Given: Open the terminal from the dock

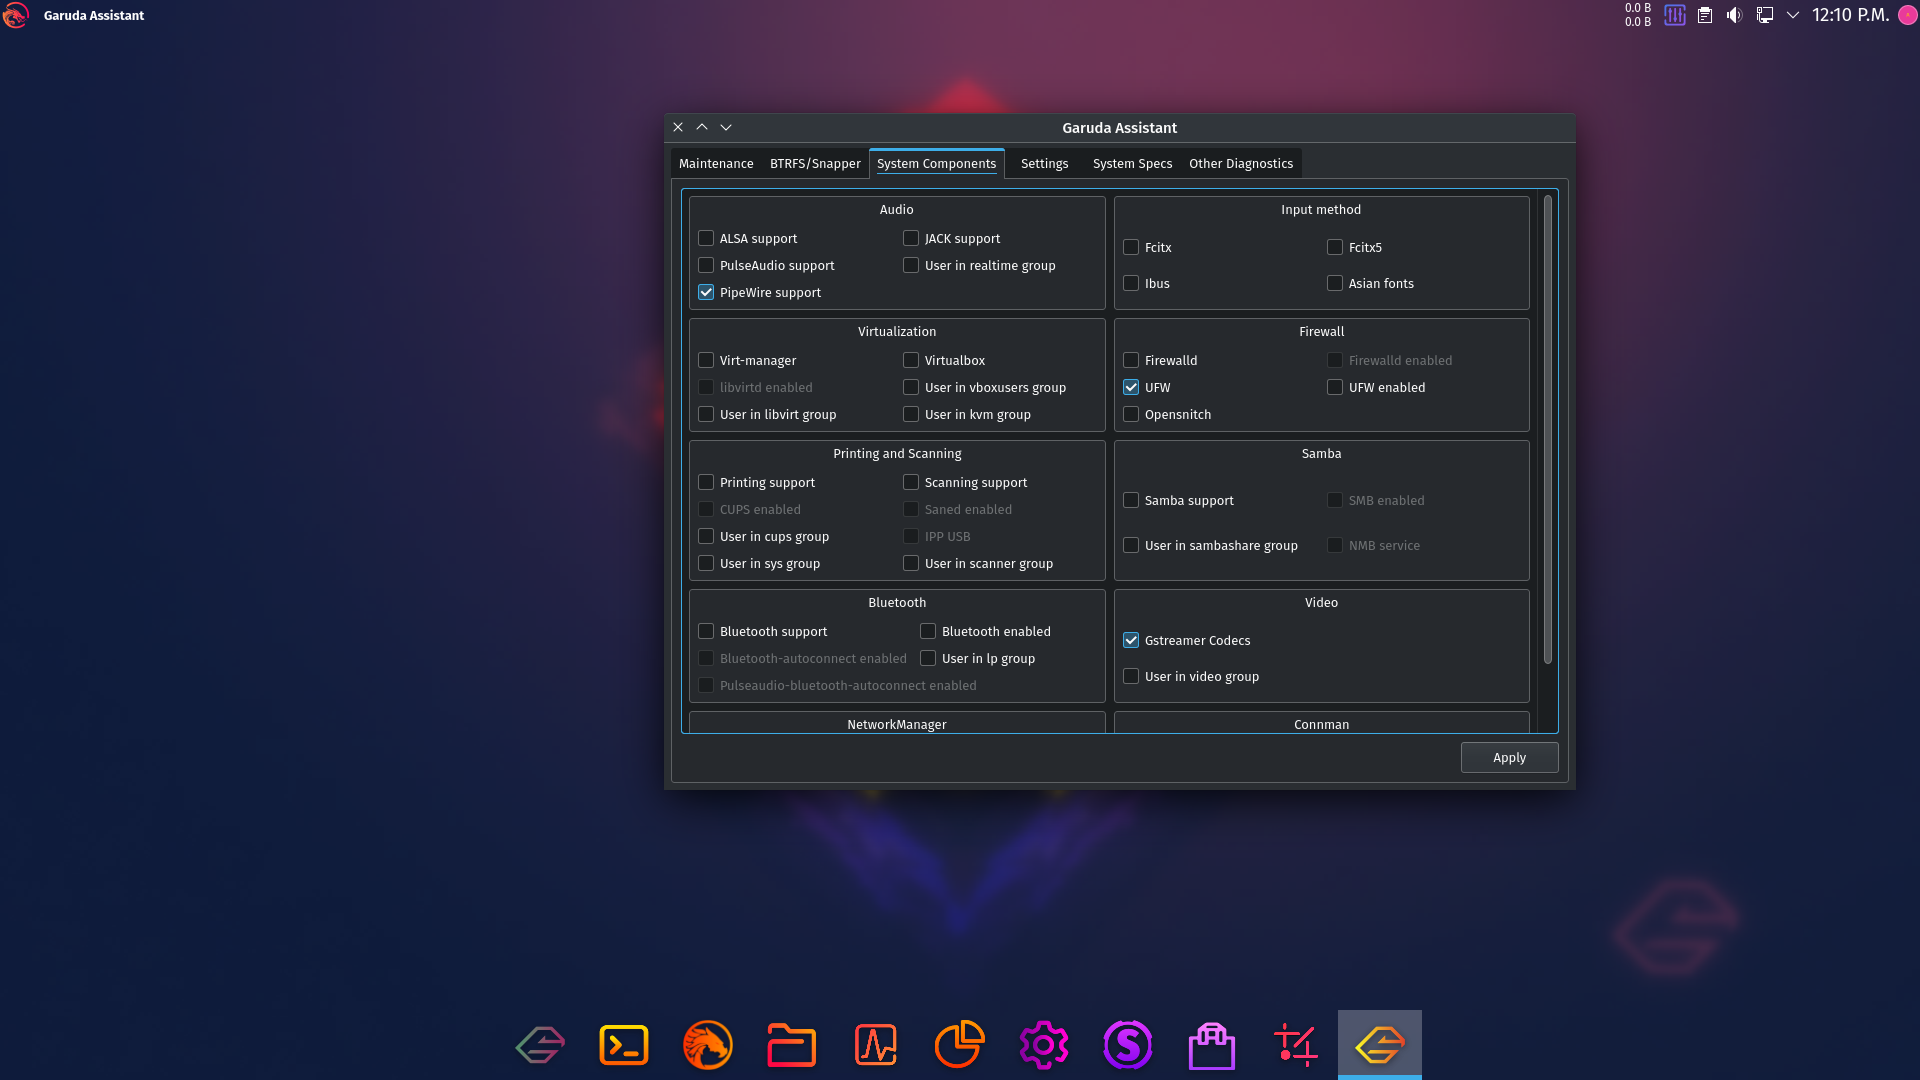Looking at the screenshot, I should 624,1046.
